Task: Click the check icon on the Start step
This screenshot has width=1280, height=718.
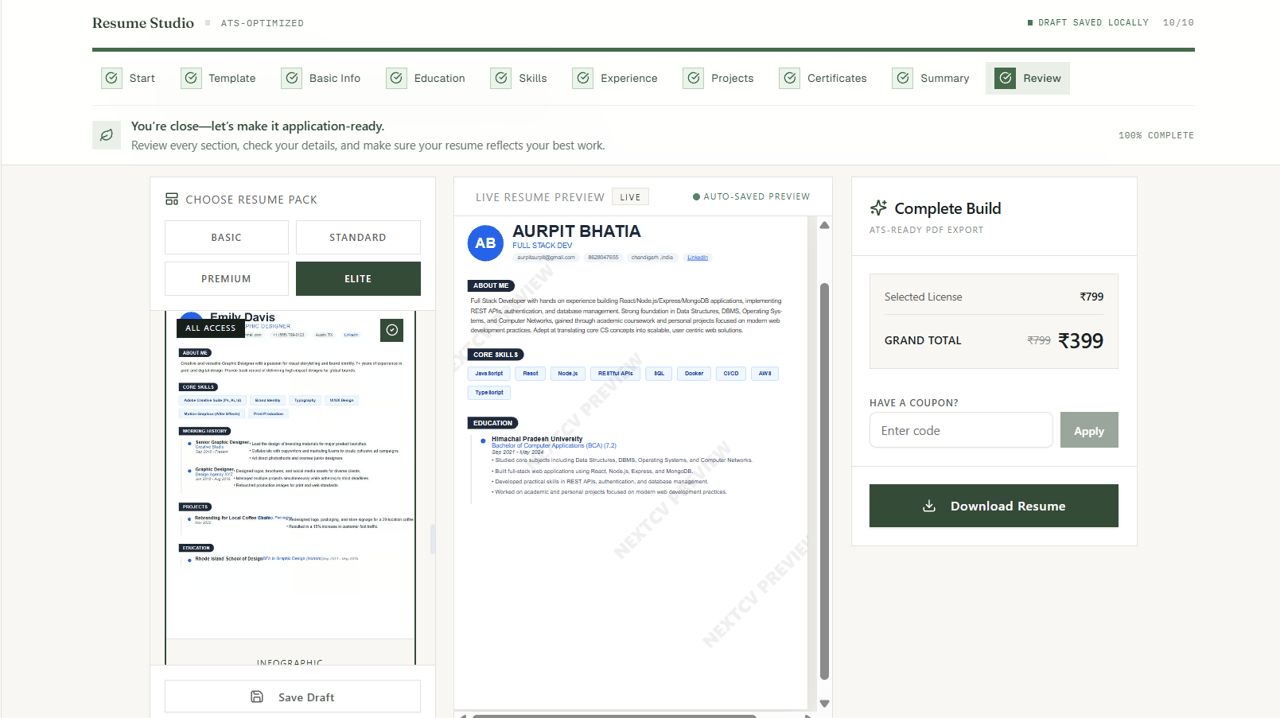Action: click(112, 78)
